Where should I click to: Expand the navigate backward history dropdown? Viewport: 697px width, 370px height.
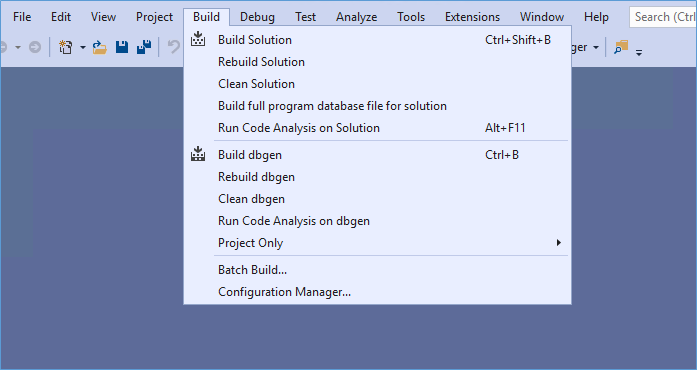[x=18, y=47]
